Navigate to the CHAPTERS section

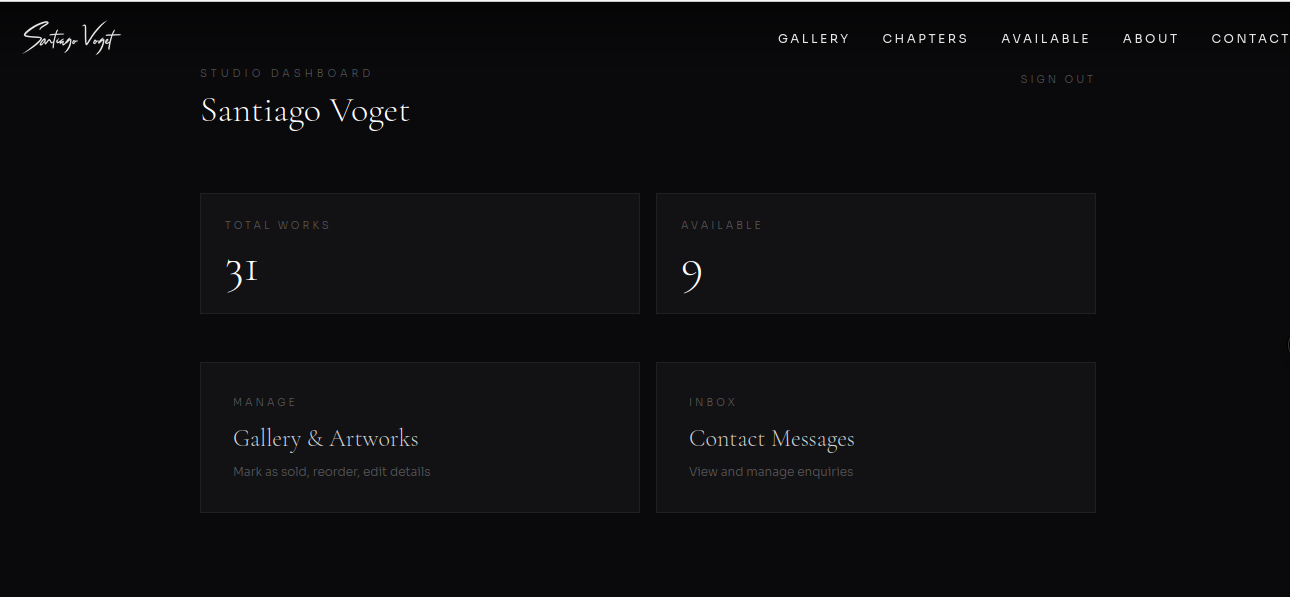(925, 38)
